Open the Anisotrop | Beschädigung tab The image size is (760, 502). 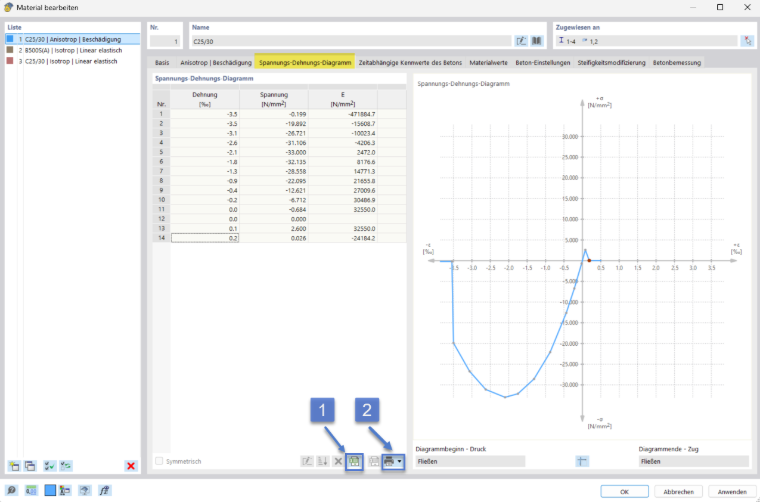click(x=216, y=63)
